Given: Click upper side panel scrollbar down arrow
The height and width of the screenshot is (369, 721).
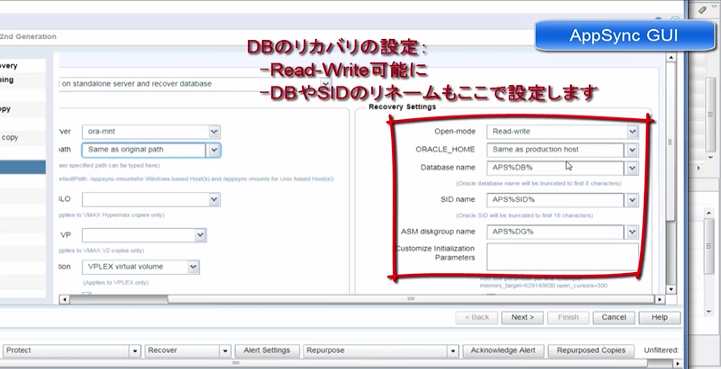Looking at the screenshot, I should [x=710, y=157].
